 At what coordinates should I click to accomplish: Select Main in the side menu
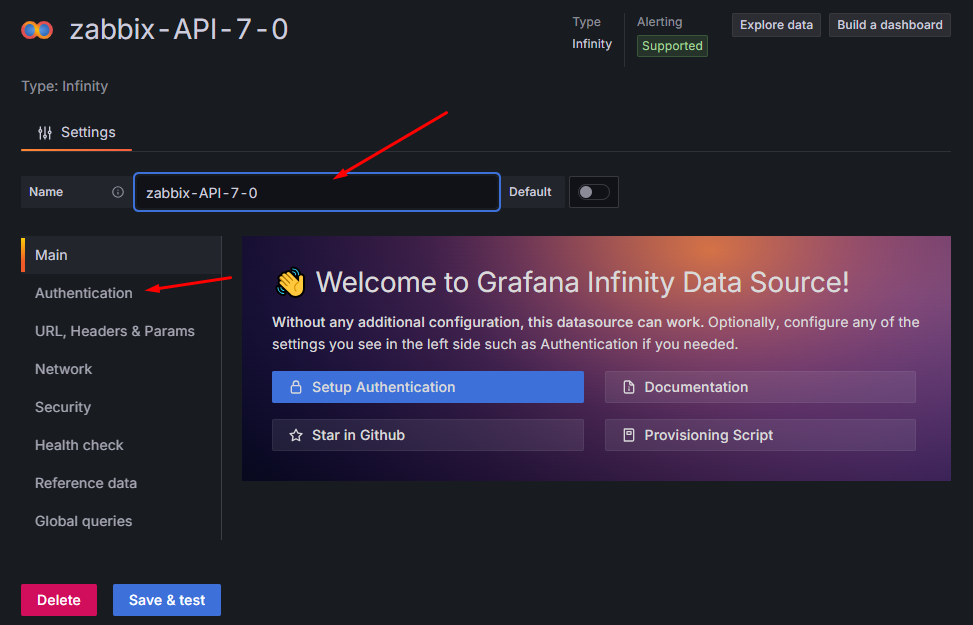(52, 255)
